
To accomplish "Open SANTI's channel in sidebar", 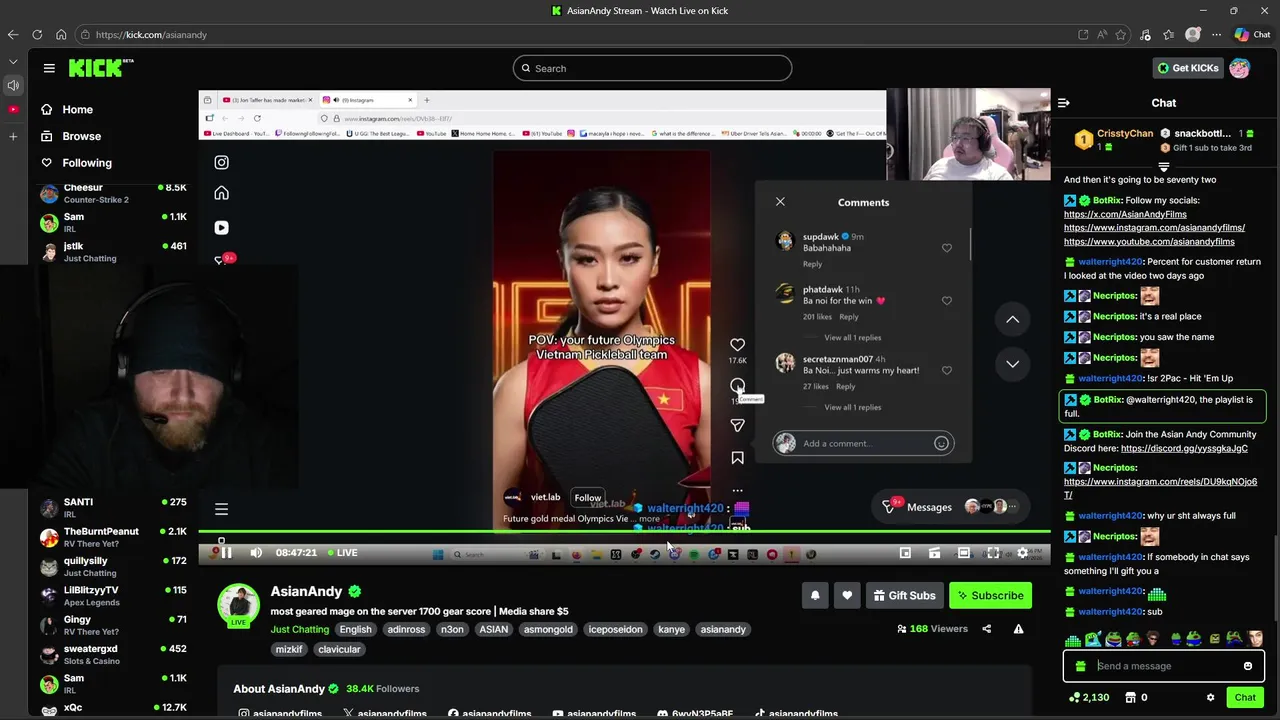I will (x=113, y=508).
